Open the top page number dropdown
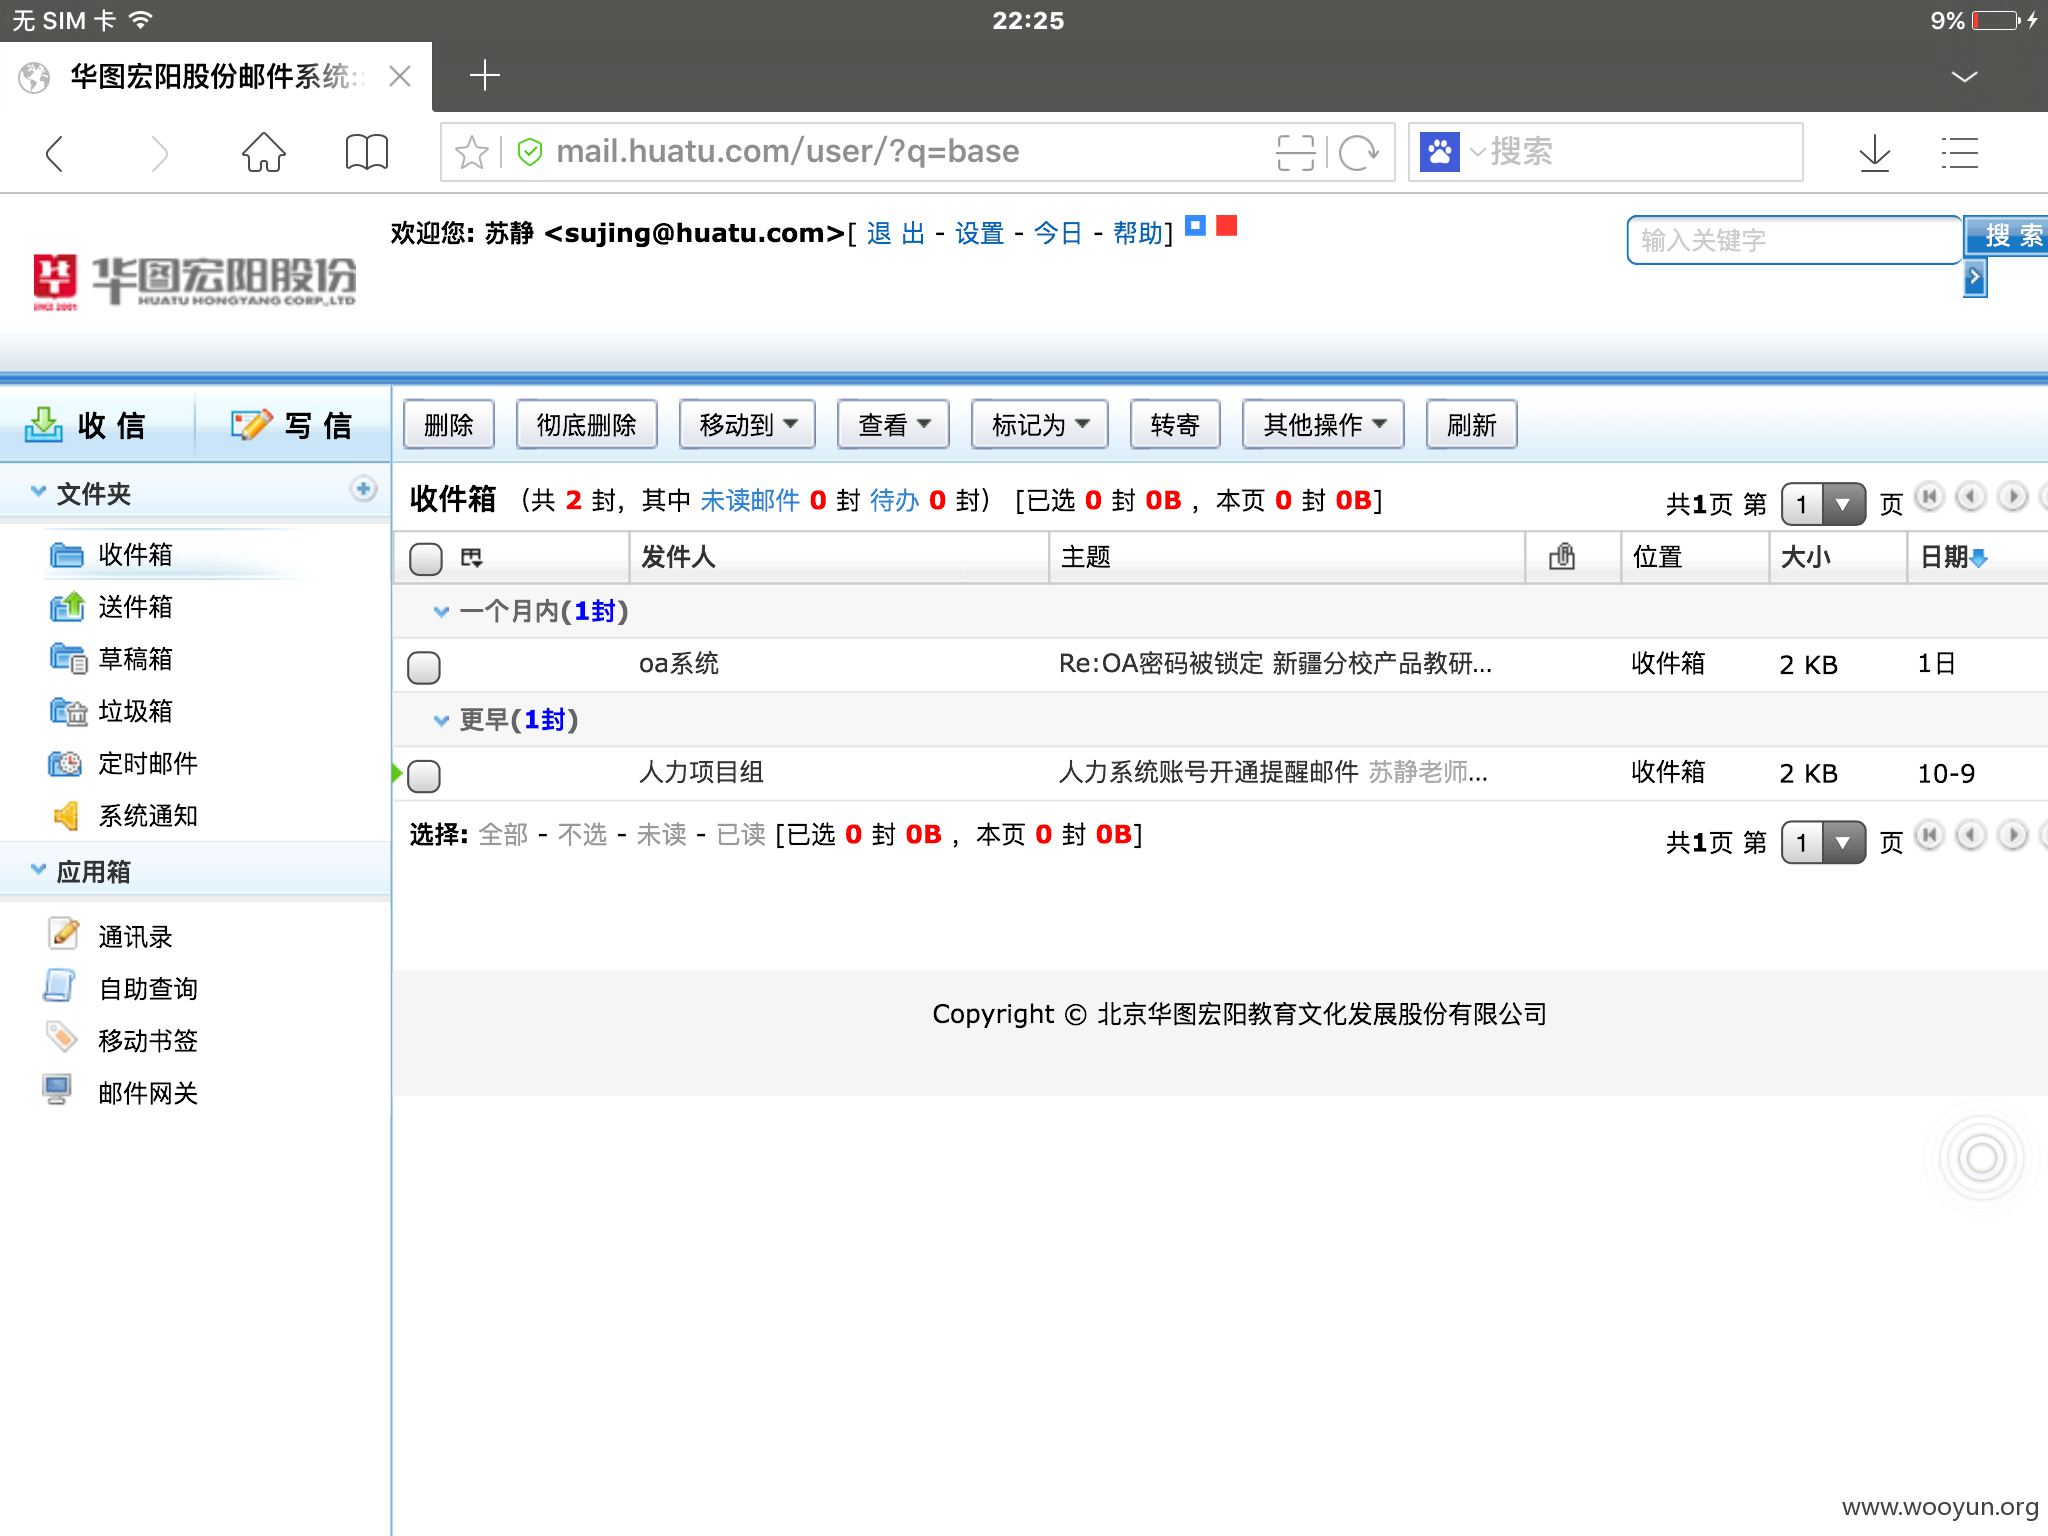Screen dimensions: 2048x1536 click(1824, 503)
